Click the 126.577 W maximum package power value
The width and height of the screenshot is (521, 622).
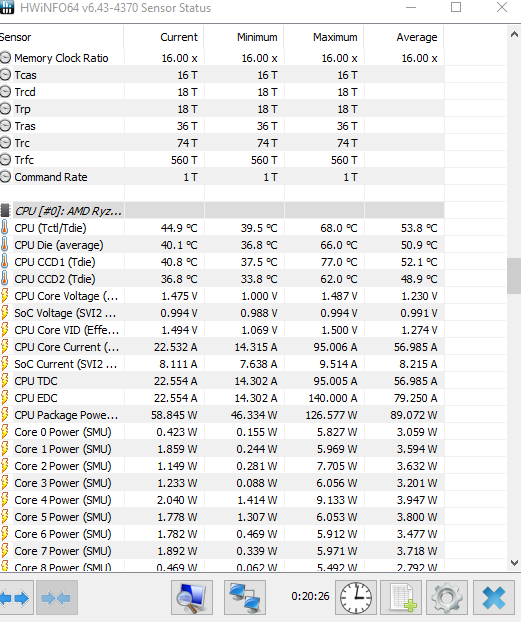pos(331,415)
